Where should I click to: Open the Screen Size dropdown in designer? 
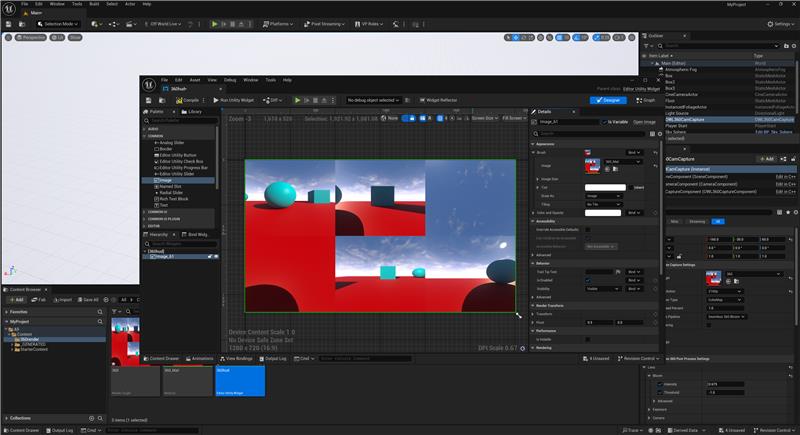484,118
